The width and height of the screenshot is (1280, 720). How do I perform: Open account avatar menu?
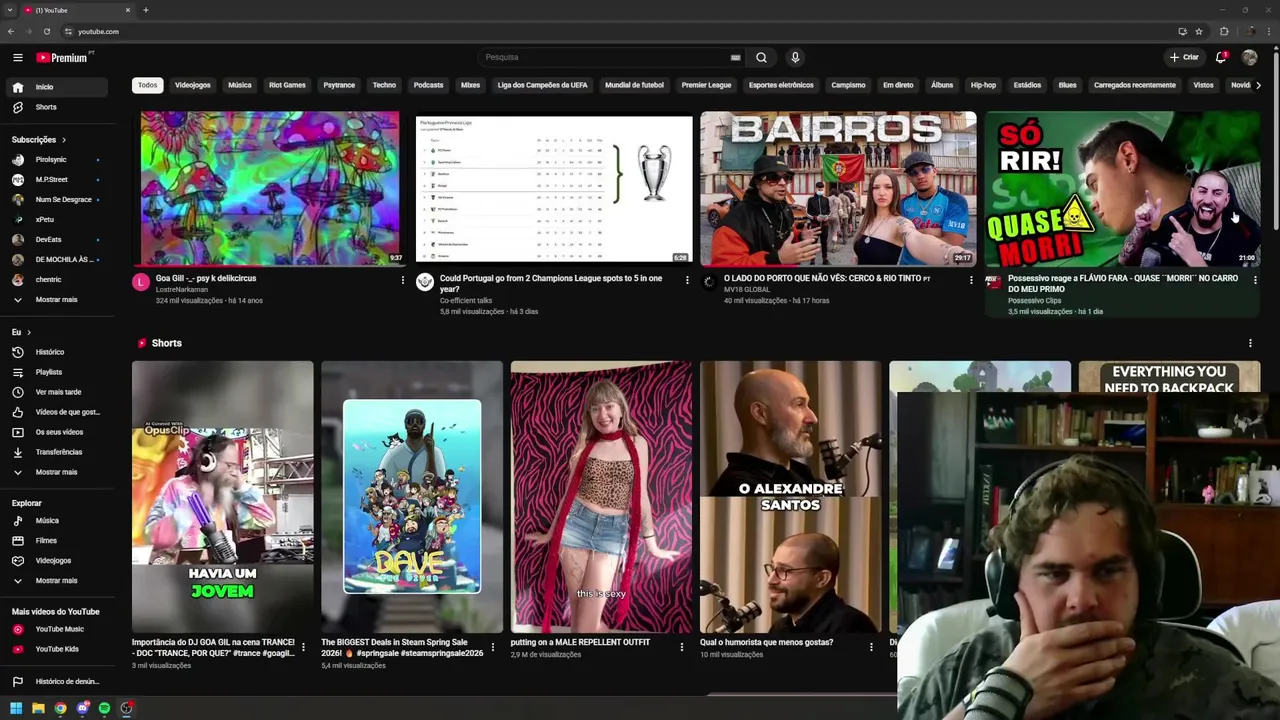pos(1249,58)
